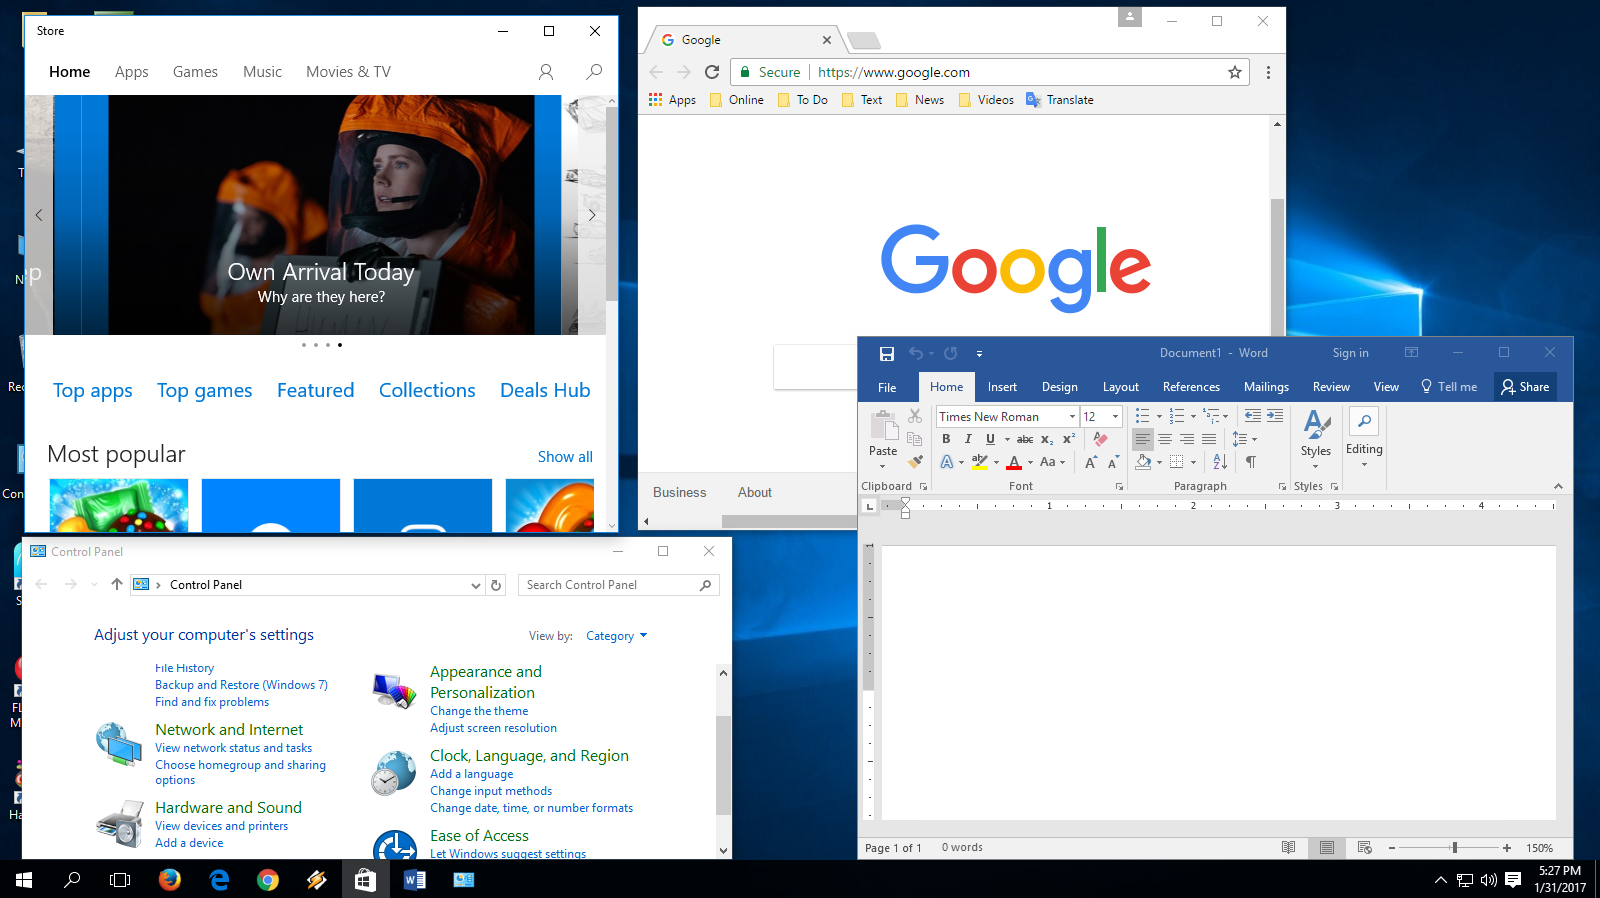Click the Store account profile icon

546,72
